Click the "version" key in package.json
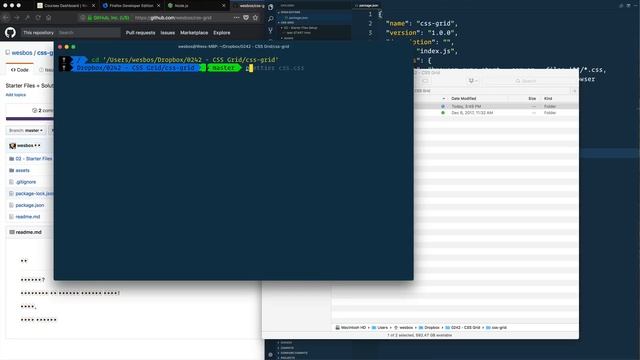Image resolution: width=640 pixels, height=360 pixels. pos(403,33)
